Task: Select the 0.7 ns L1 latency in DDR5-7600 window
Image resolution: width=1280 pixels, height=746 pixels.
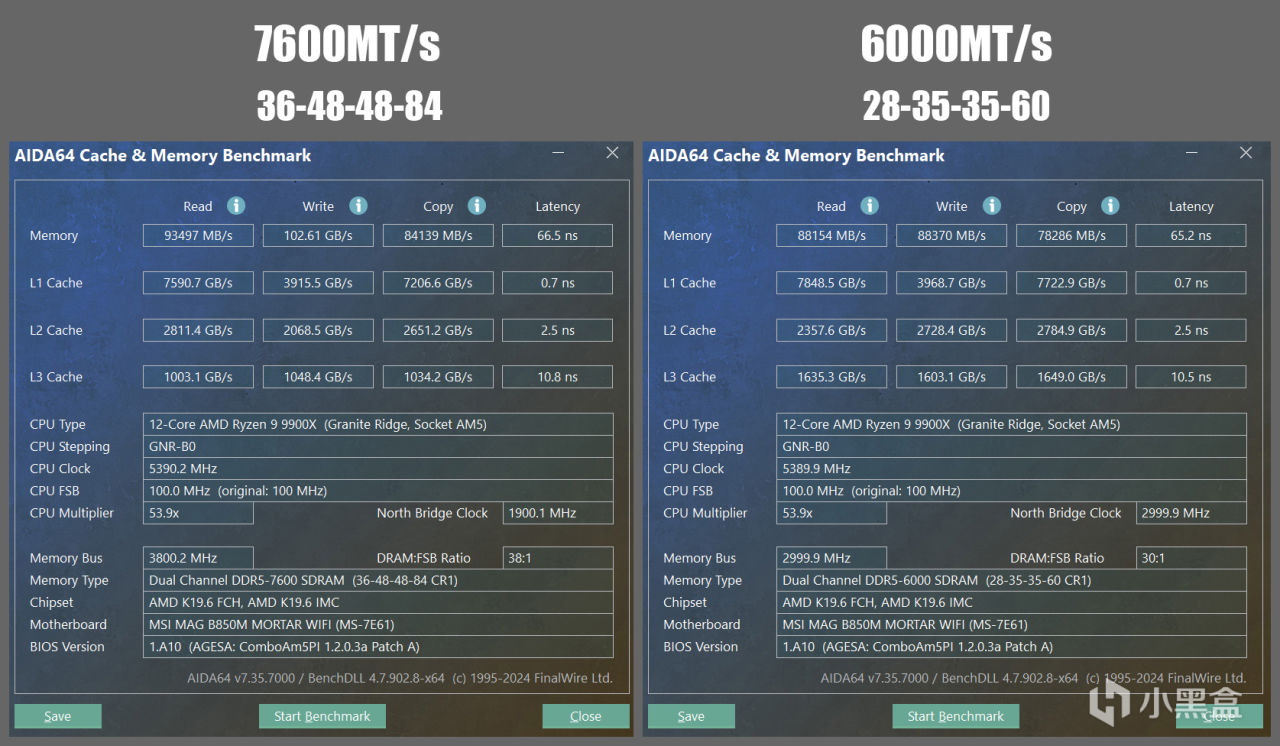Action: click(x=558, y=283)
